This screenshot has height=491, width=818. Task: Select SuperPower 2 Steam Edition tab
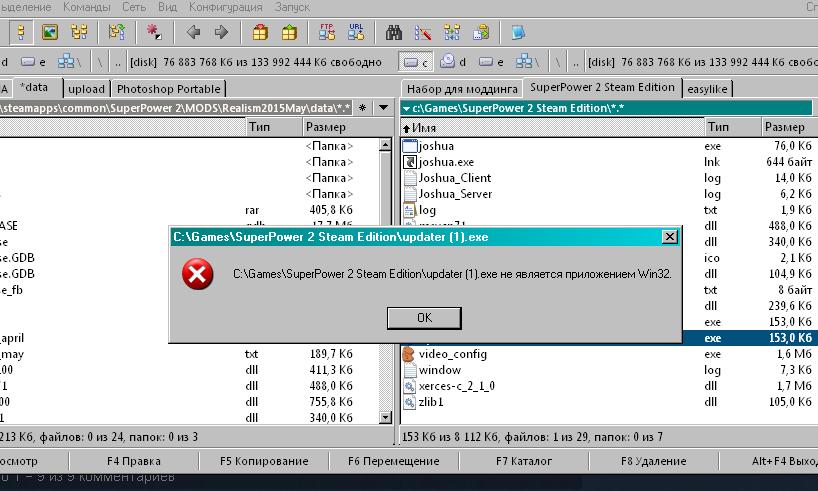pyautogui.click(x=603, y=88)
